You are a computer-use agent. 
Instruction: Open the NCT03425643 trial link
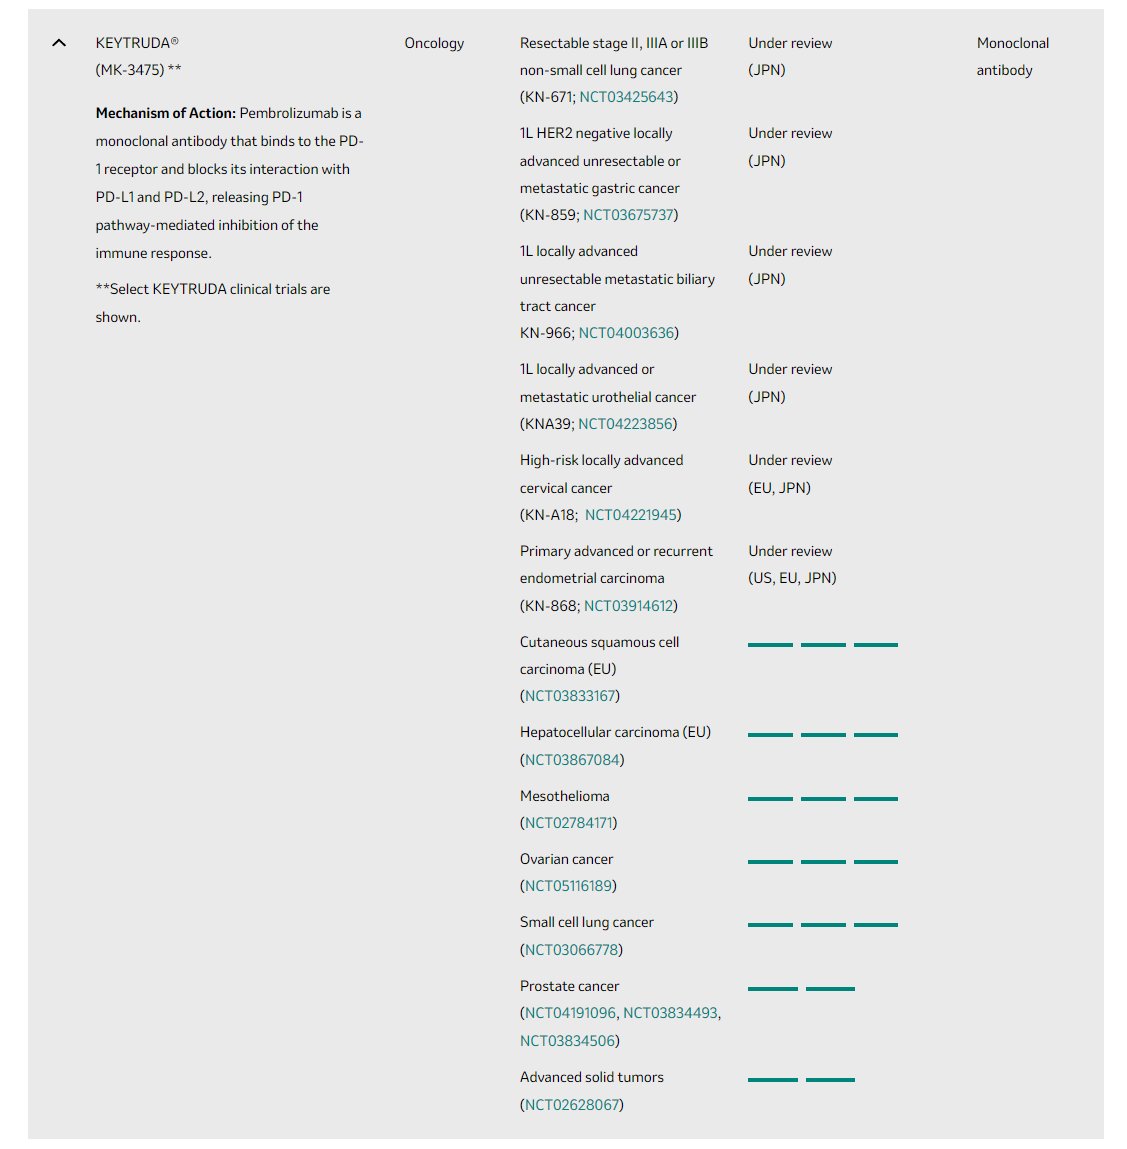click(x=627, y=97)
